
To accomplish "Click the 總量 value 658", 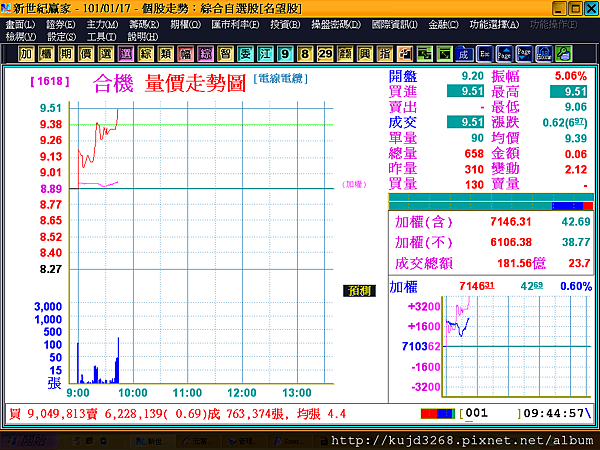I will click(474, 153).
